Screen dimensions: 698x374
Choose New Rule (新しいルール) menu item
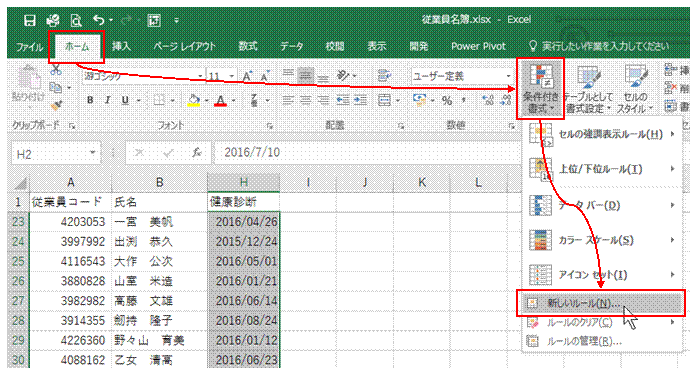pos(602,303)
